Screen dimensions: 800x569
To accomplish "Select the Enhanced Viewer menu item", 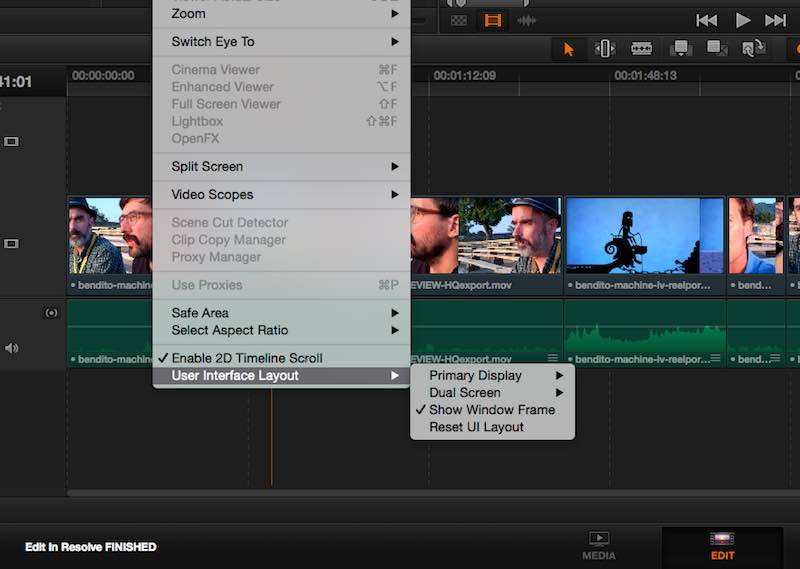I will pos(282,87).
